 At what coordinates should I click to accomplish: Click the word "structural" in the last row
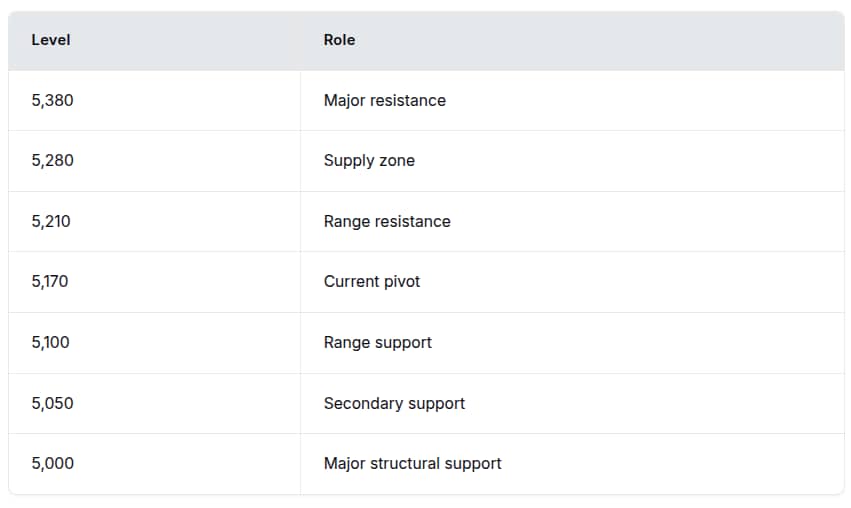point(407,463)
